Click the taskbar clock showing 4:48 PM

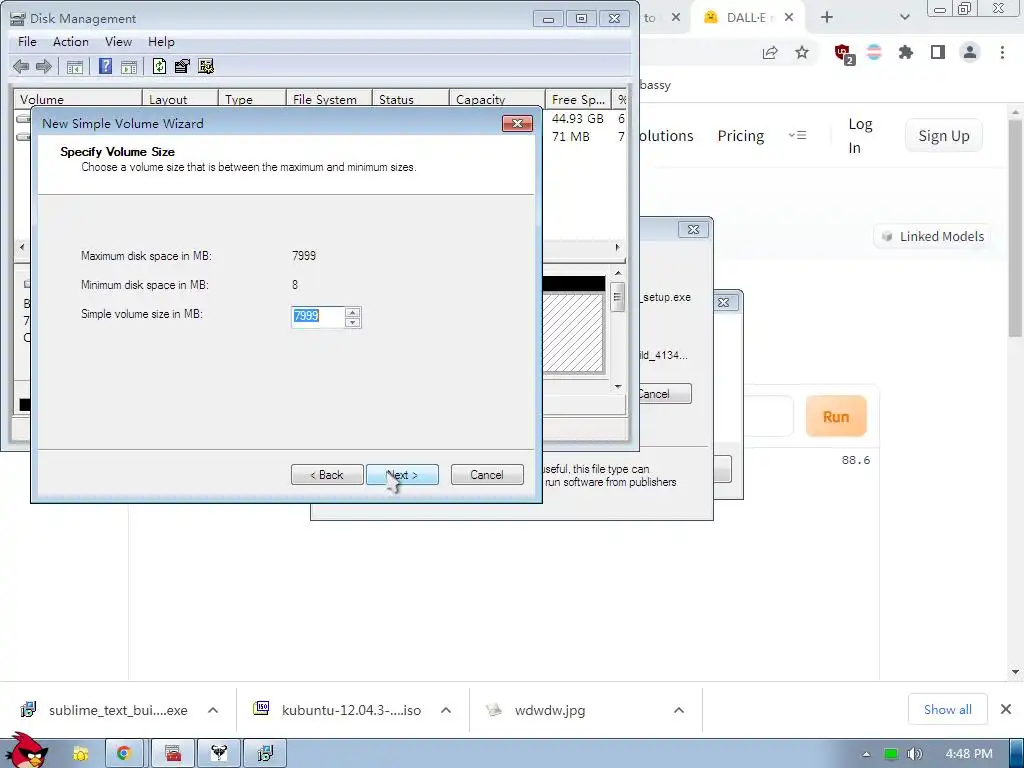[x=969, y=754]
